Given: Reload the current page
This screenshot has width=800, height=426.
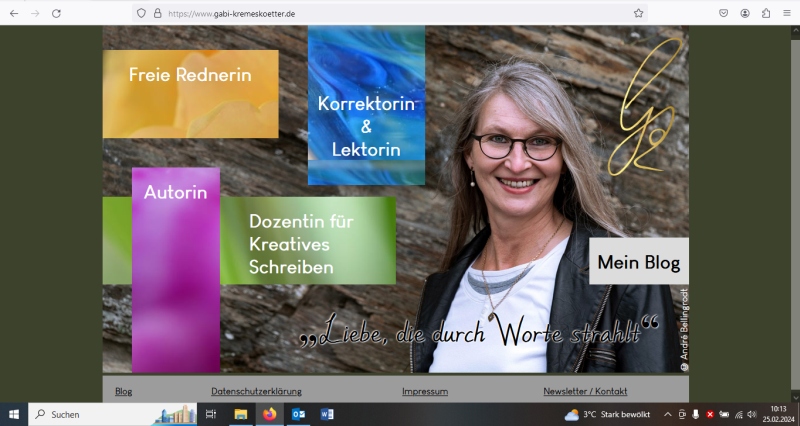Looking at the screenshot, I should click(x=56, y=13).
